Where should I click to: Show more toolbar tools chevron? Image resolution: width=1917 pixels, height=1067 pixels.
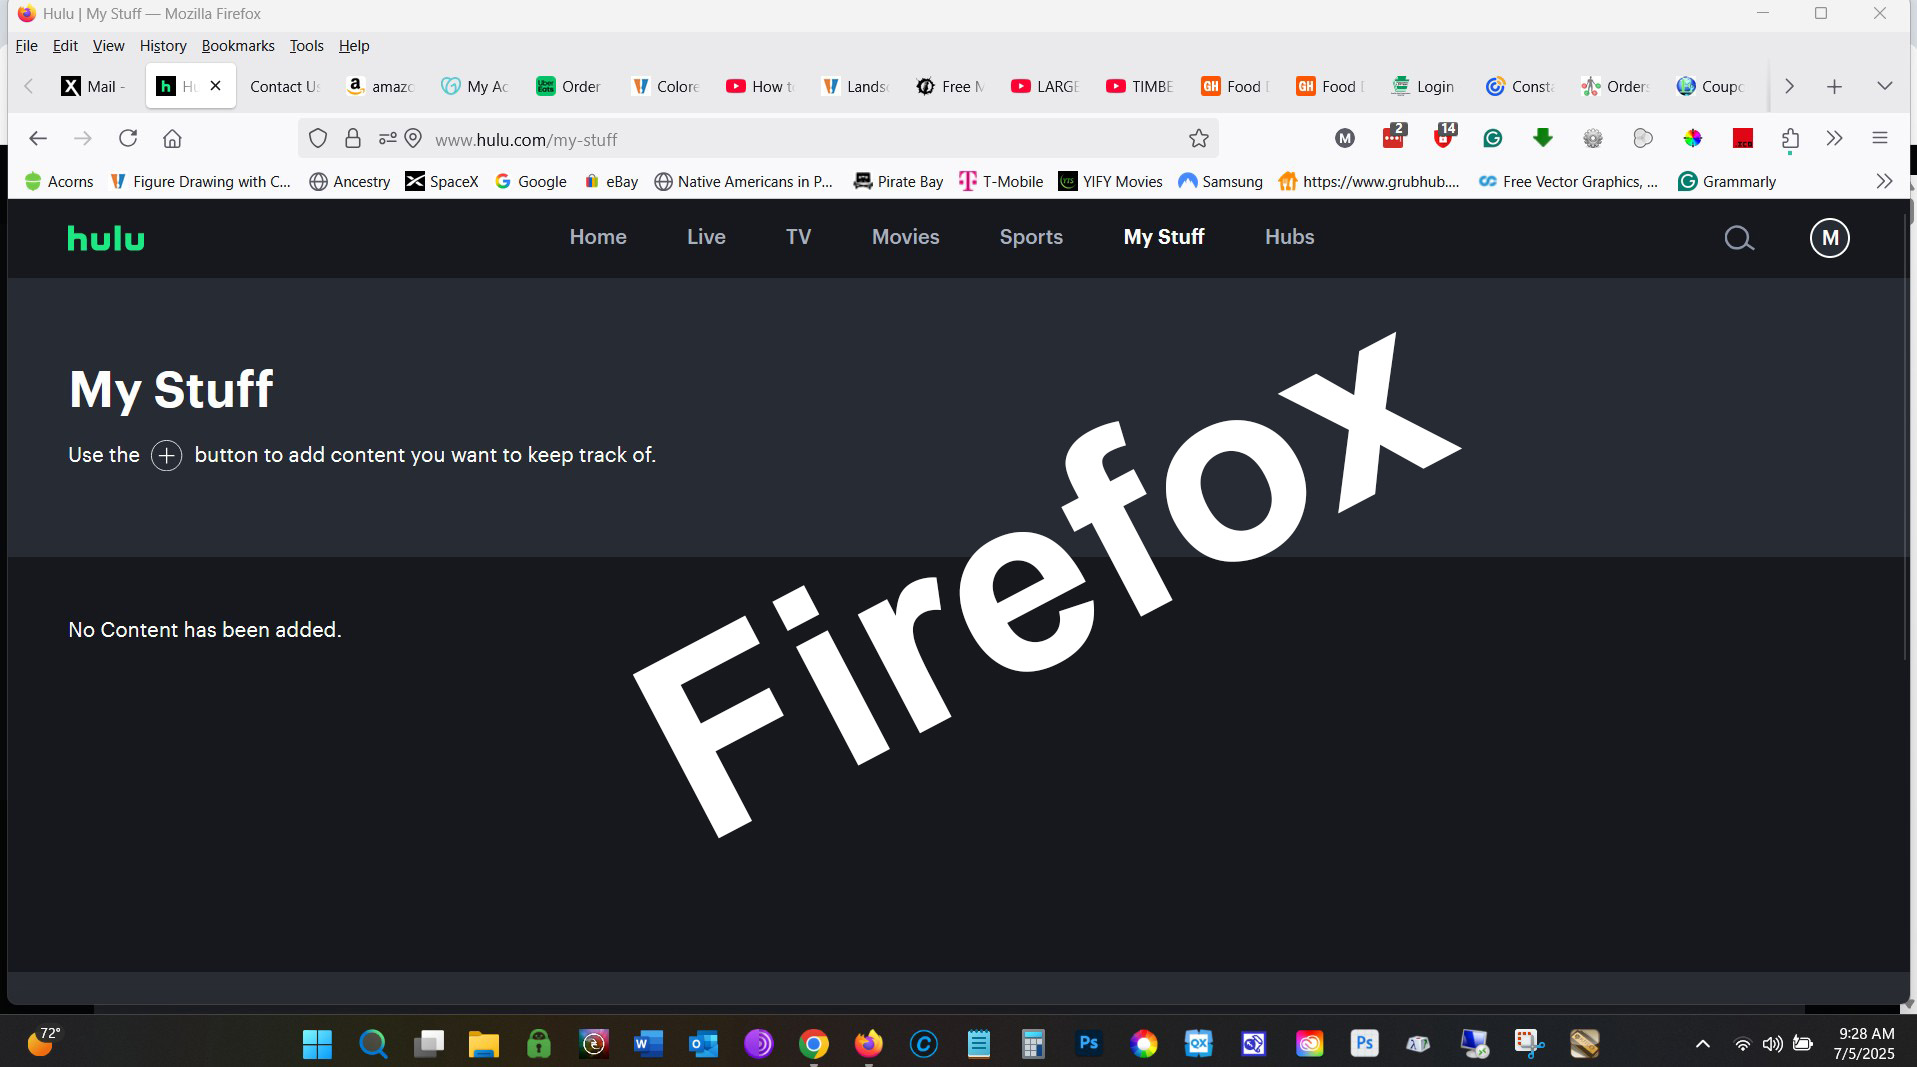tap(1834, 138)
